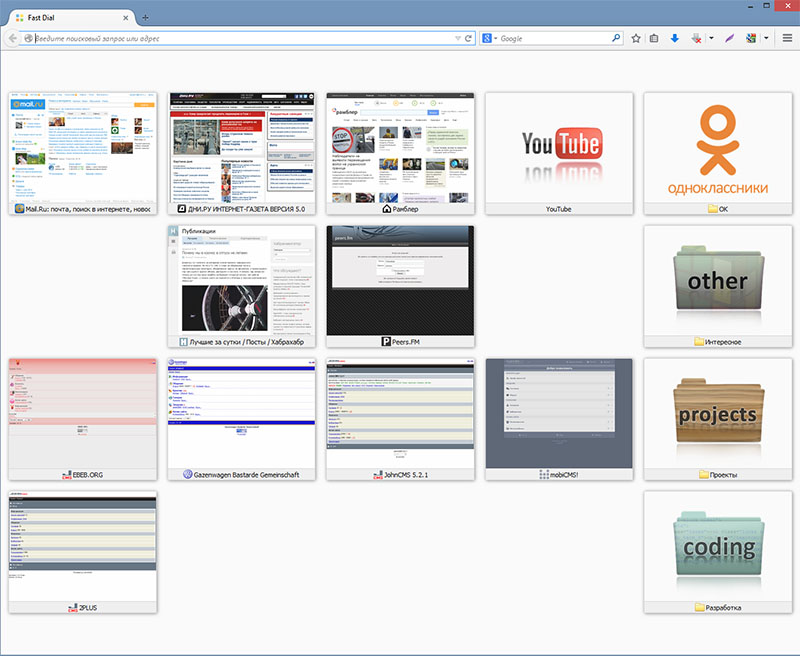
Task: Open the Проекты projects folder
Action: point(718,412)
